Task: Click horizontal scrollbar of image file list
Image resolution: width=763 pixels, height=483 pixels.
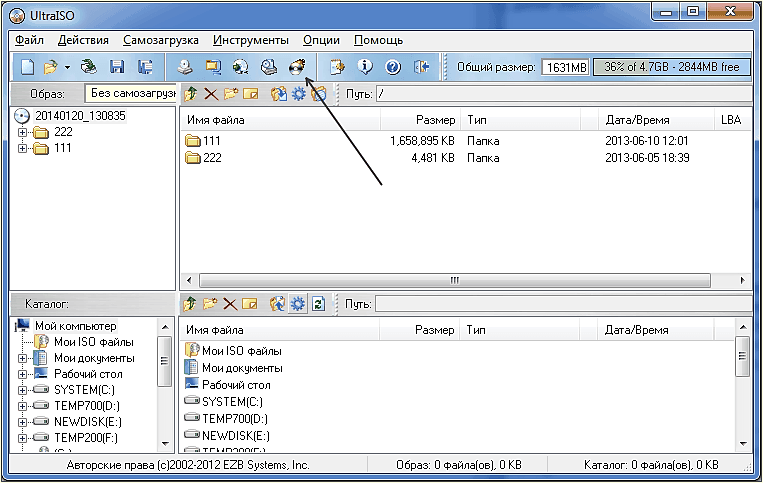Action: [x=454, y=280]
